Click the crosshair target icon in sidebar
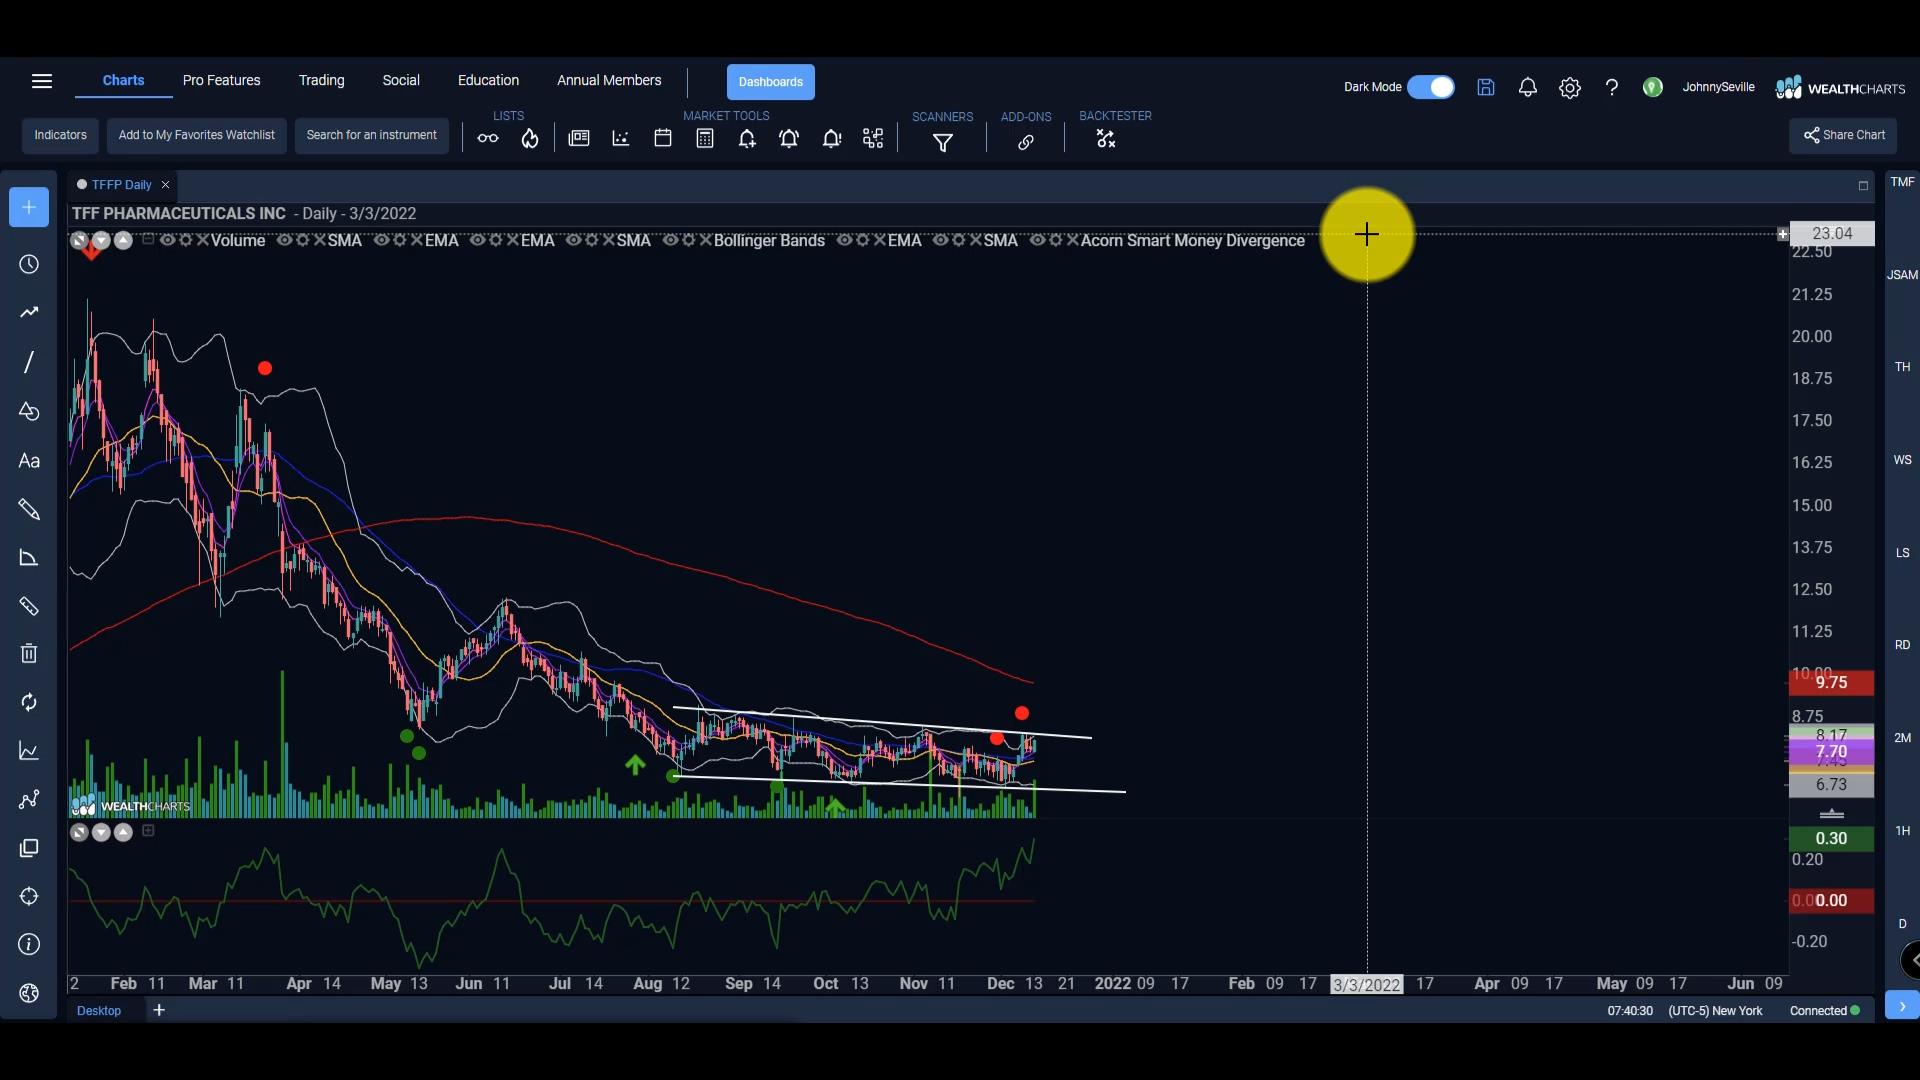Screen dimensions: 1920x1080 tap(29, 896)
